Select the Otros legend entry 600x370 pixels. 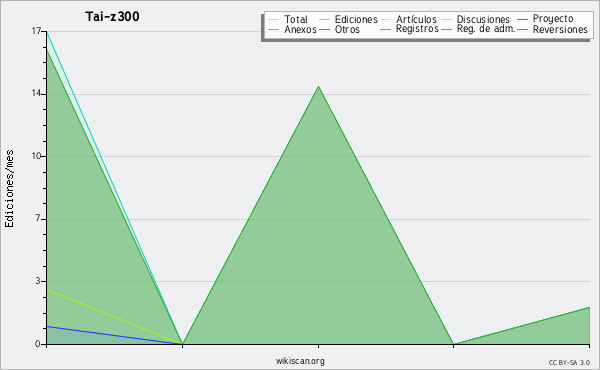(339, 29)
